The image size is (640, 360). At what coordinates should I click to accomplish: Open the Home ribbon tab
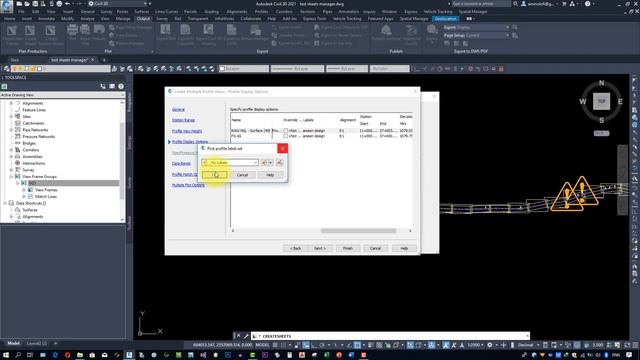pyautogui.click(x=9, y=19)
